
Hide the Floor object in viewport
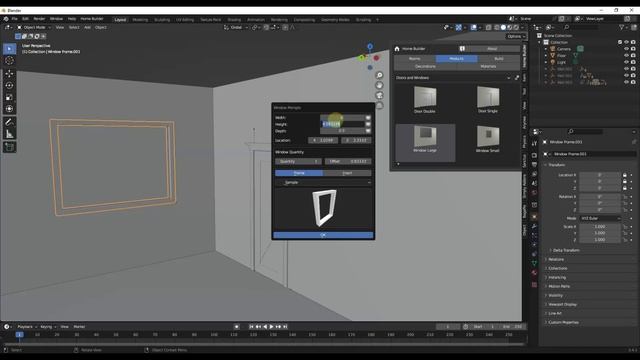coord(626,56)
